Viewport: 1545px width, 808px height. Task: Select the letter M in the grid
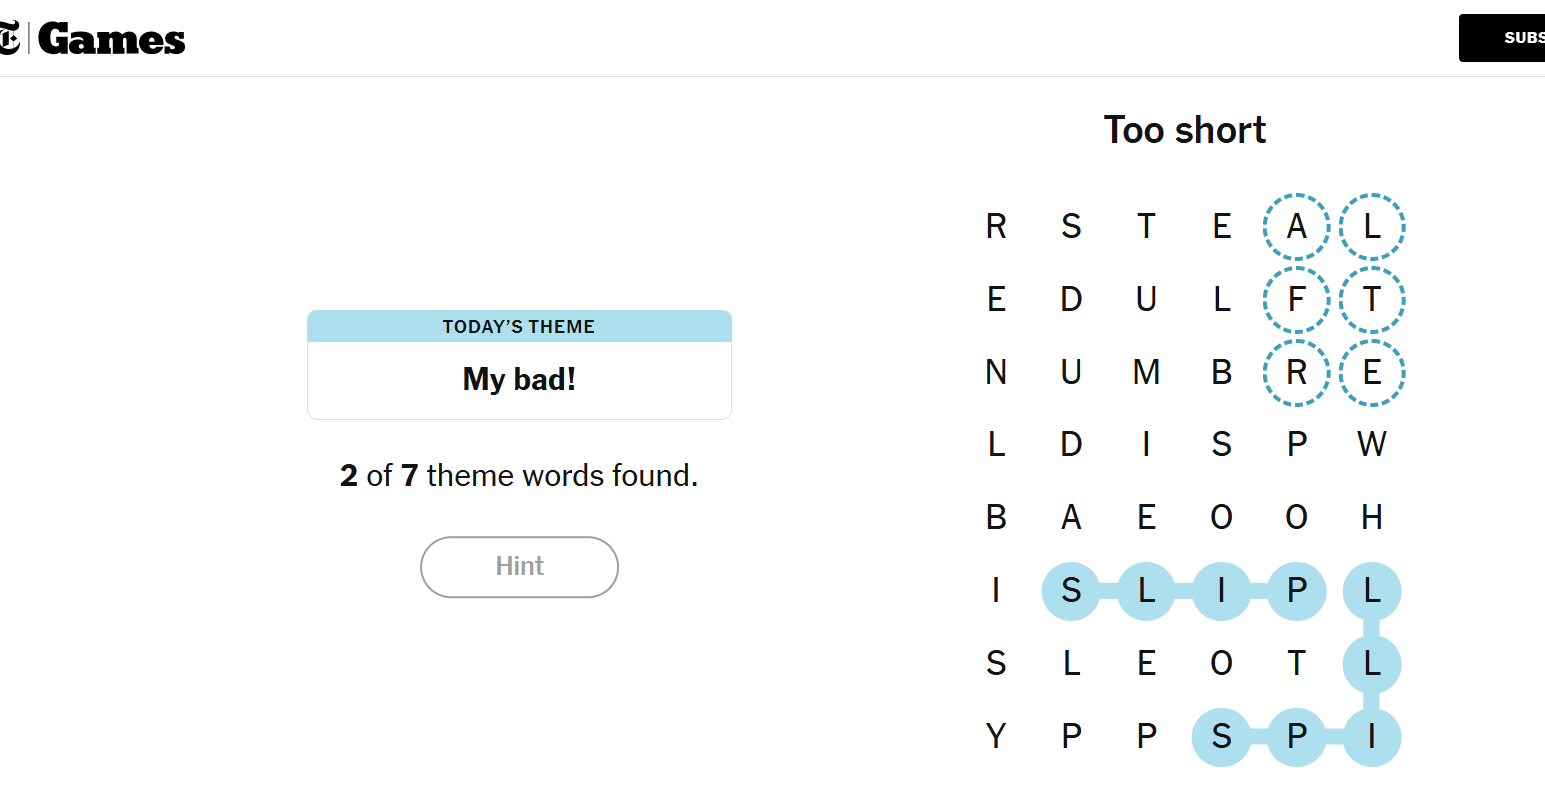pos(1146,372)
